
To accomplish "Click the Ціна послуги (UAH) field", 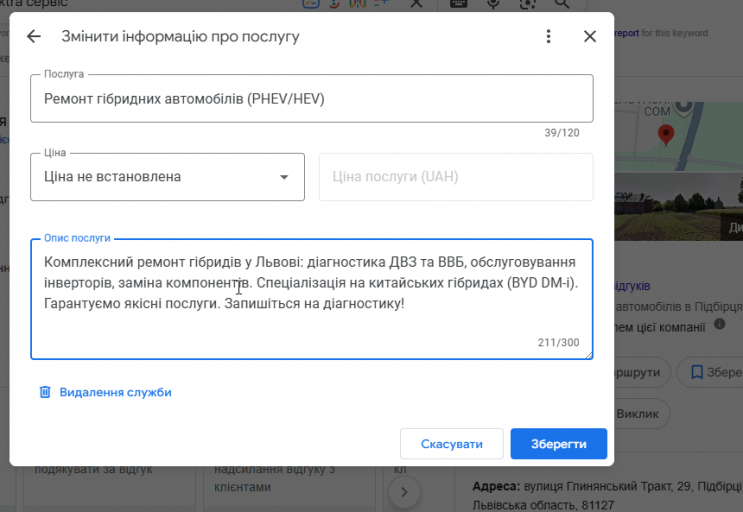I will pyautogui.click(x=456, y=177).
